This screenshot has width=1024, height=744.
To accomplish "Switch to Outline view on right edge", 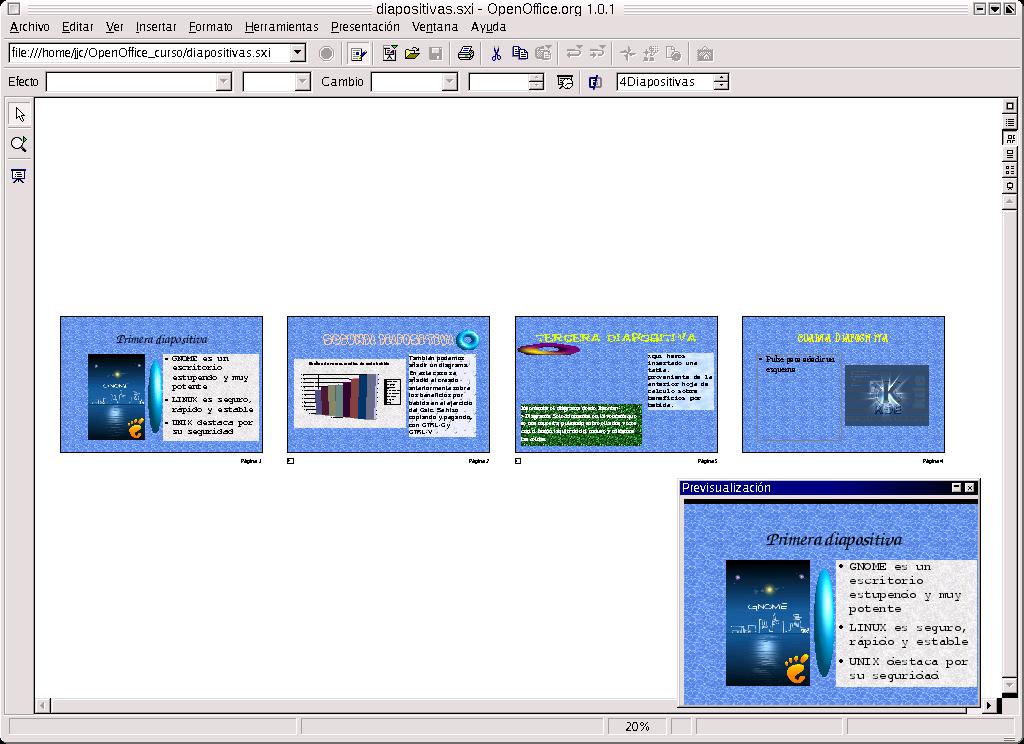I will tap(1010, 122).
